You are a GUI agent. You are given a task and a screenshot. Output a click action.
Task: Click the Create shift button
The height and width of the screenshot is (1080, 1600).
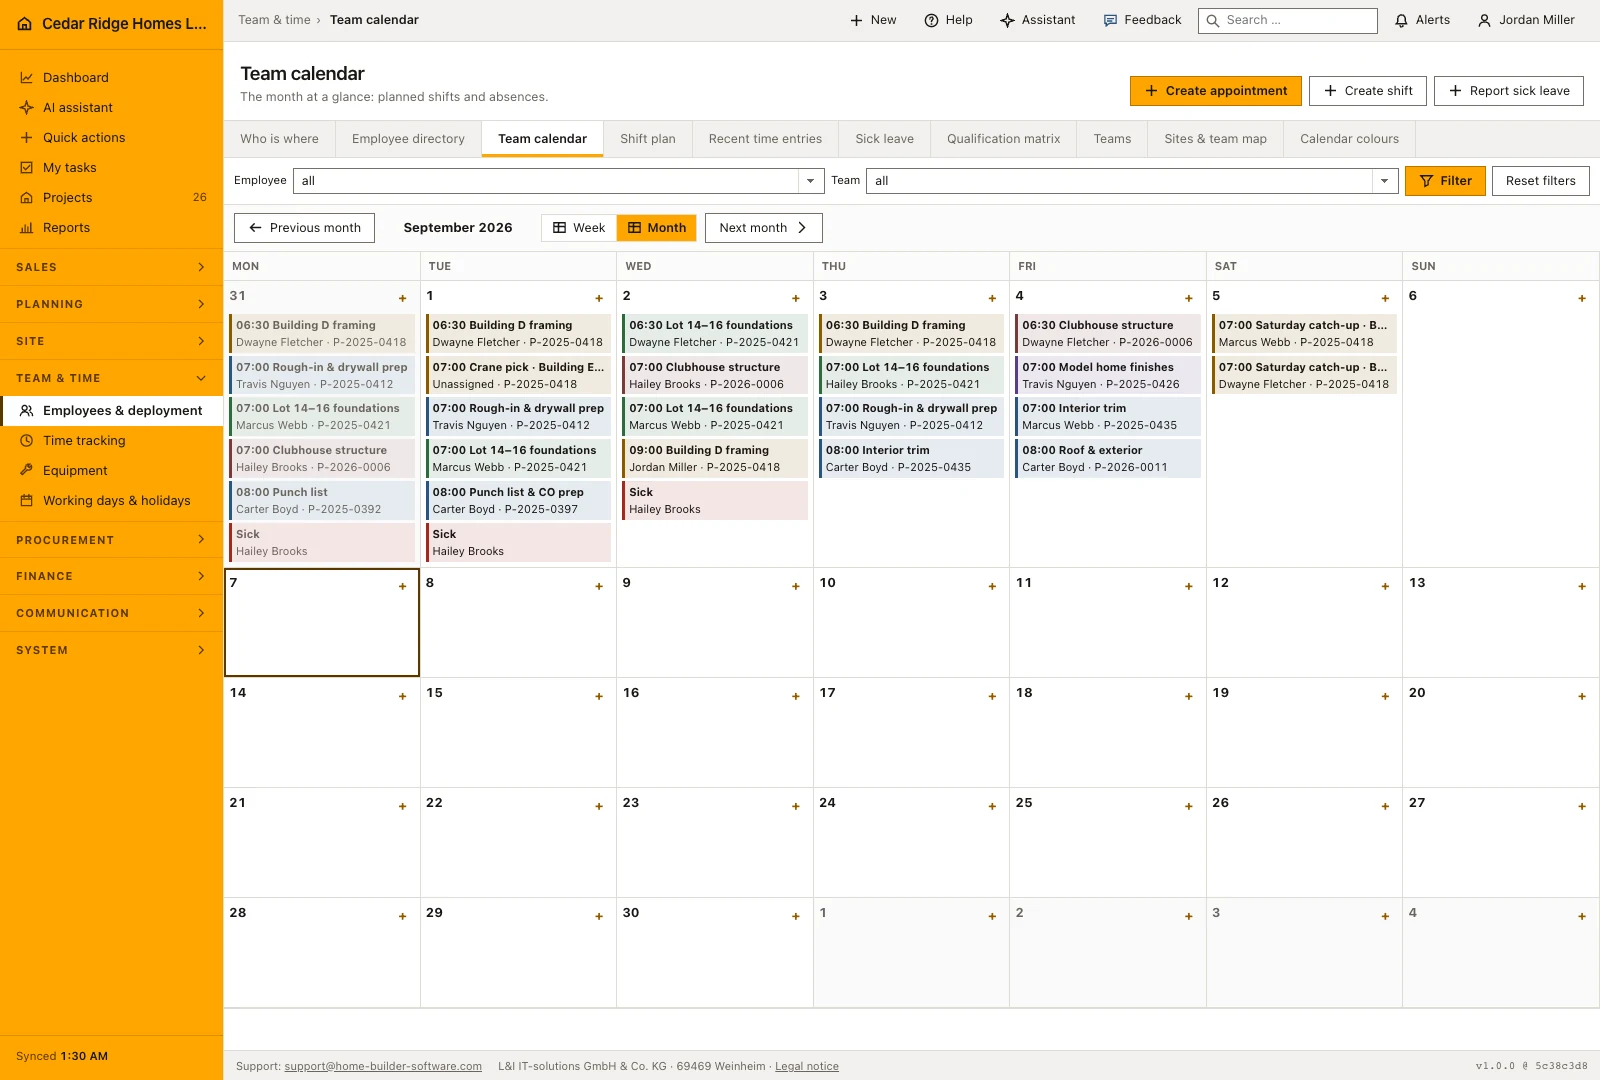pyautogui.click(x=1368, y=91)
